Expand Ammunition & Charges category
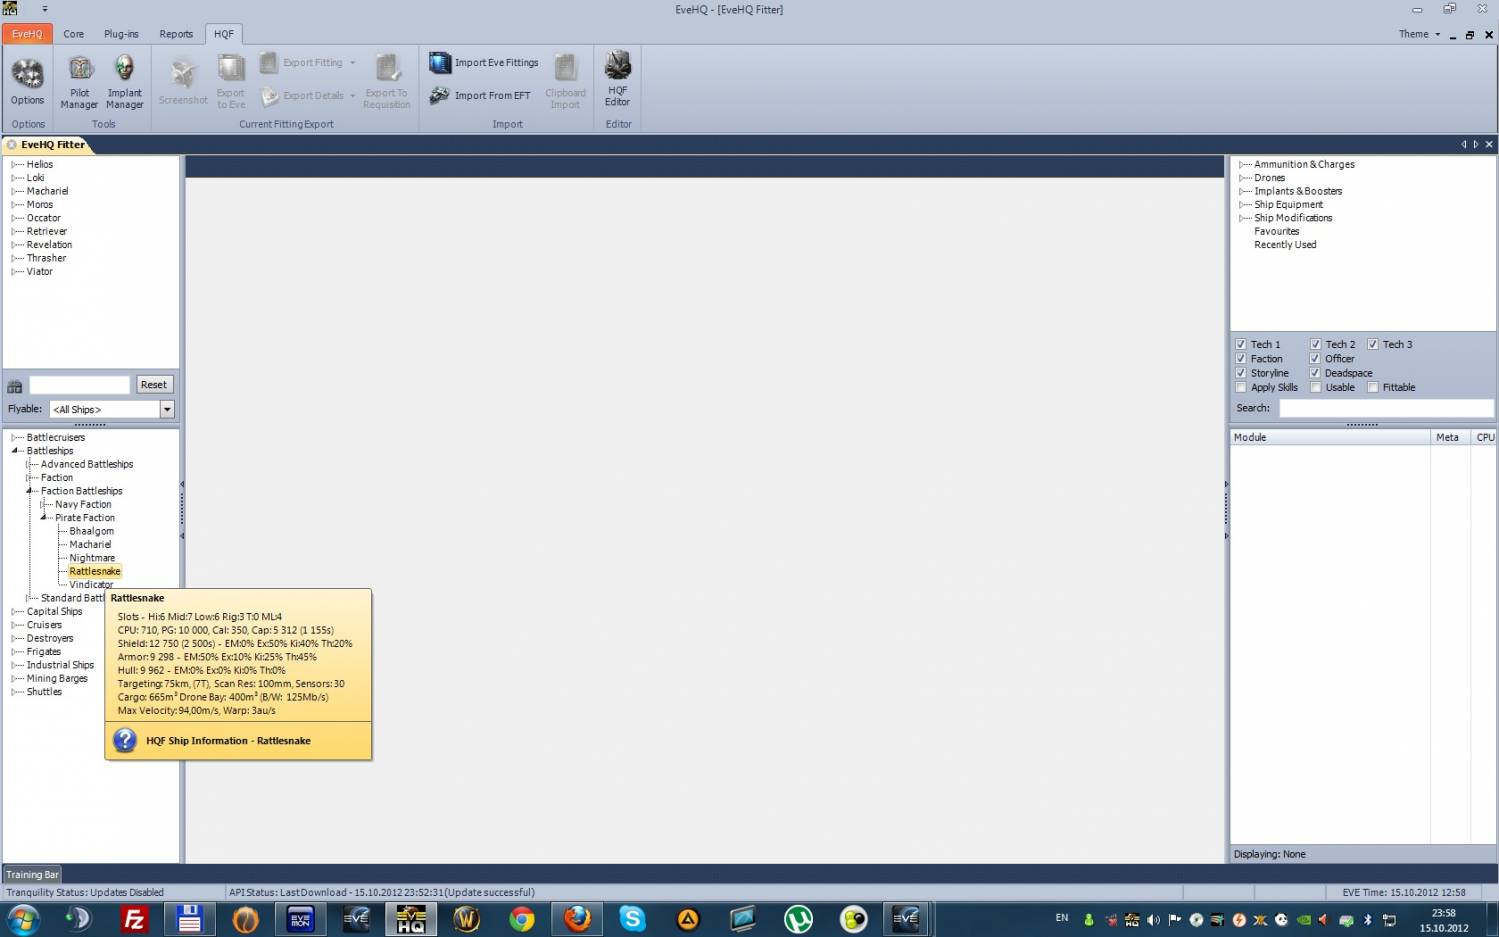Screen dimensions: 1499x937 coord(1242,164)
